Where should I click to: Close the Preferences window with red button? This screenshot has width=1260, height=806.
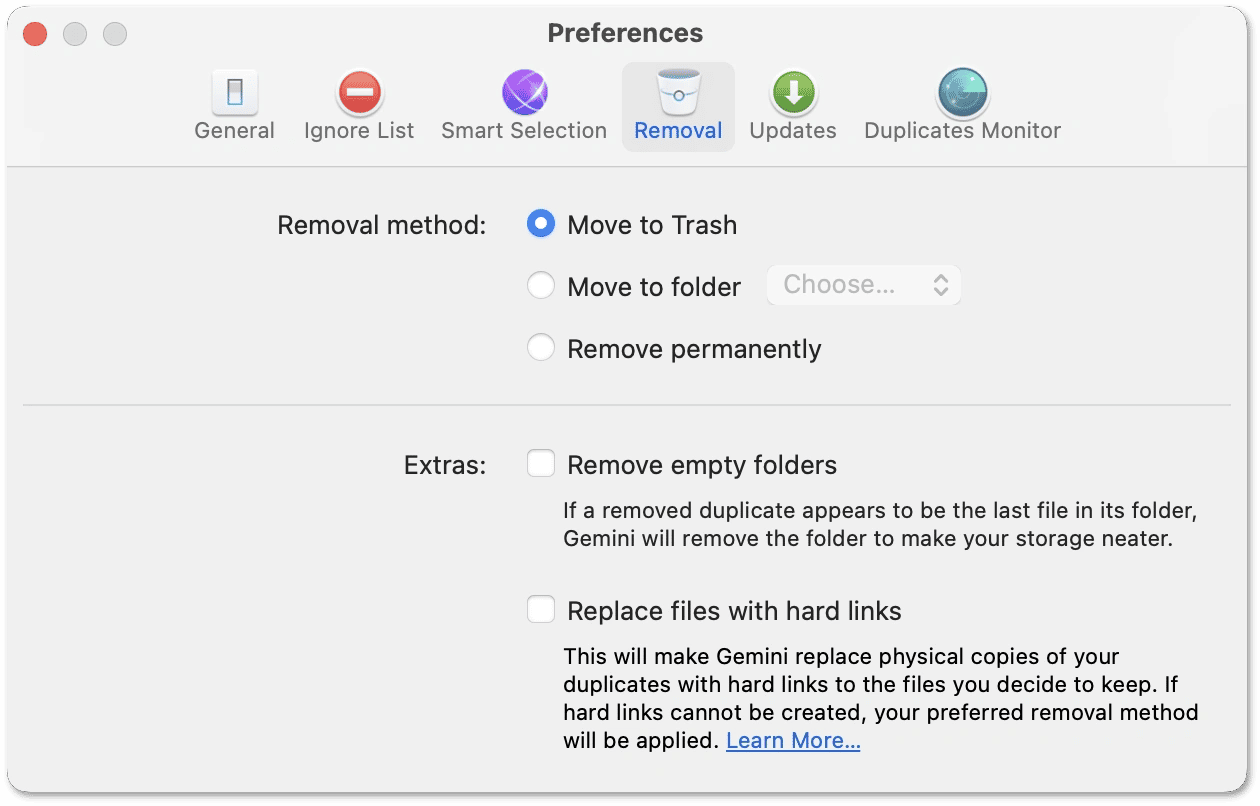pyautogui.click(x=35, y=34)
